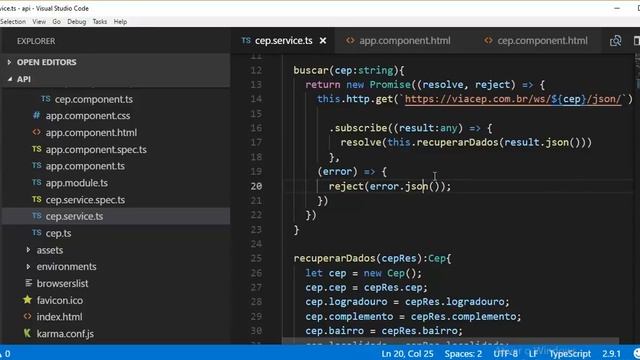Viewport: 640px width, 360px height.
Task: Open the Tasks menu
Action: click(100, 22)
